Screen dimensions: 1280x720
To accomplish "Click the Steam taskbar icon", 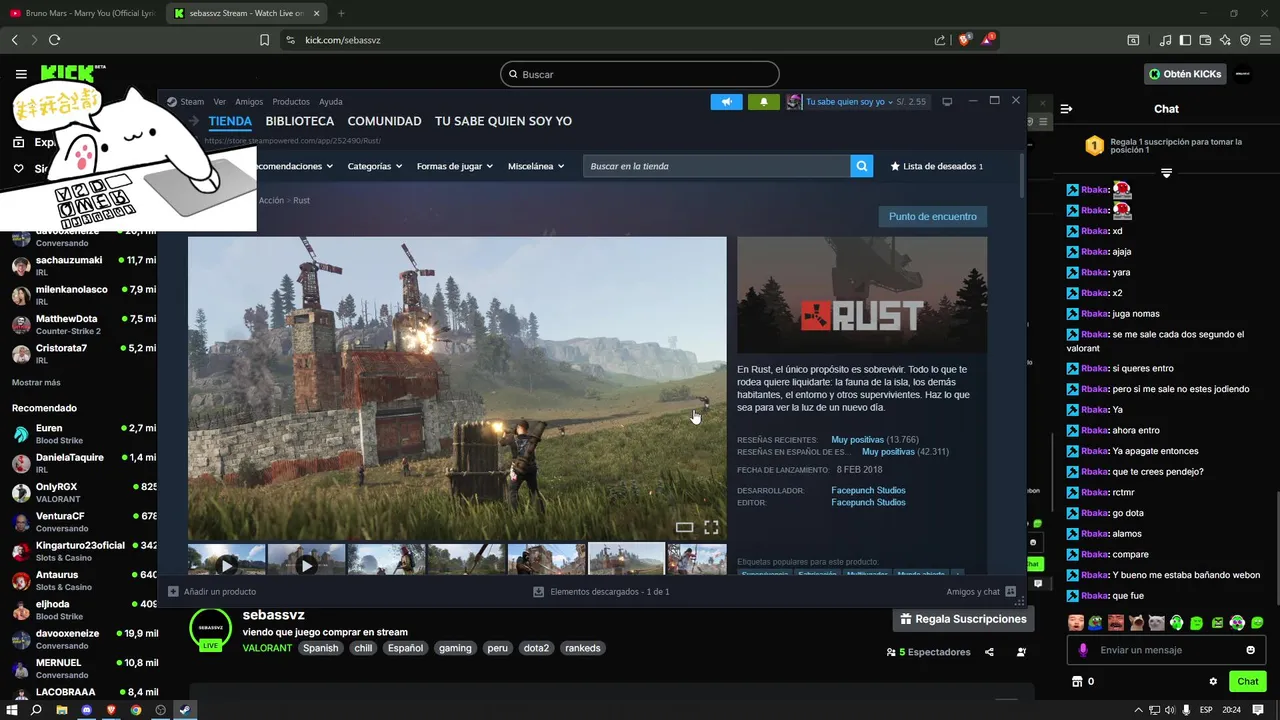I will 184,710.
